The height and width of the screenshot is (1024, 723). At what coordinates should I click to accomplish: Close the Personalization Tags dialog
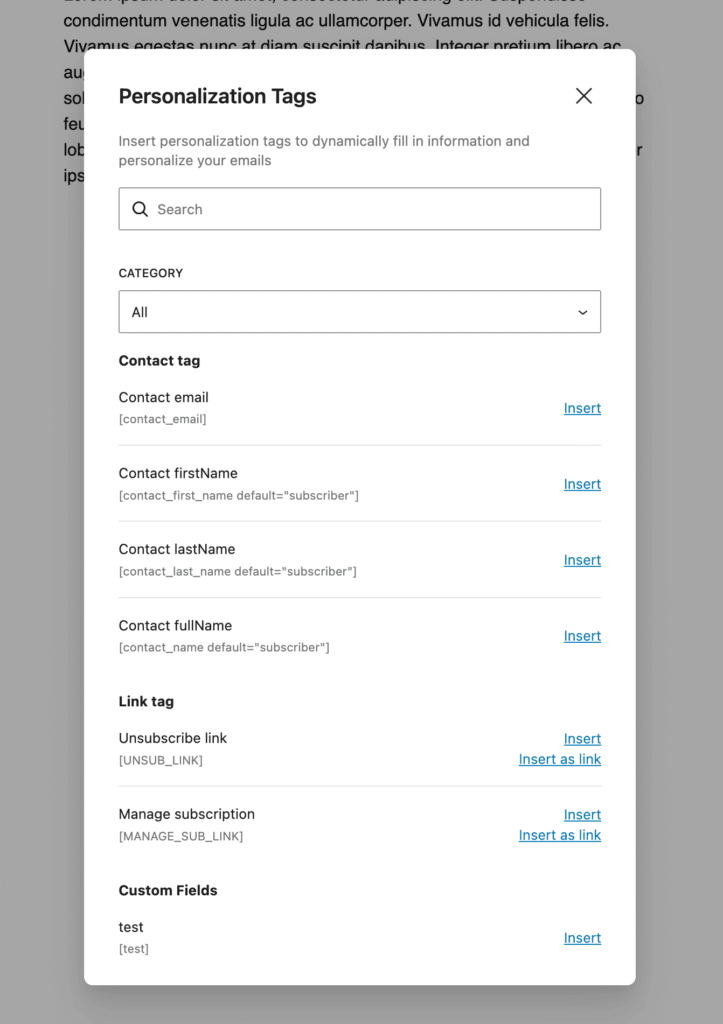[x=584, y=96]
